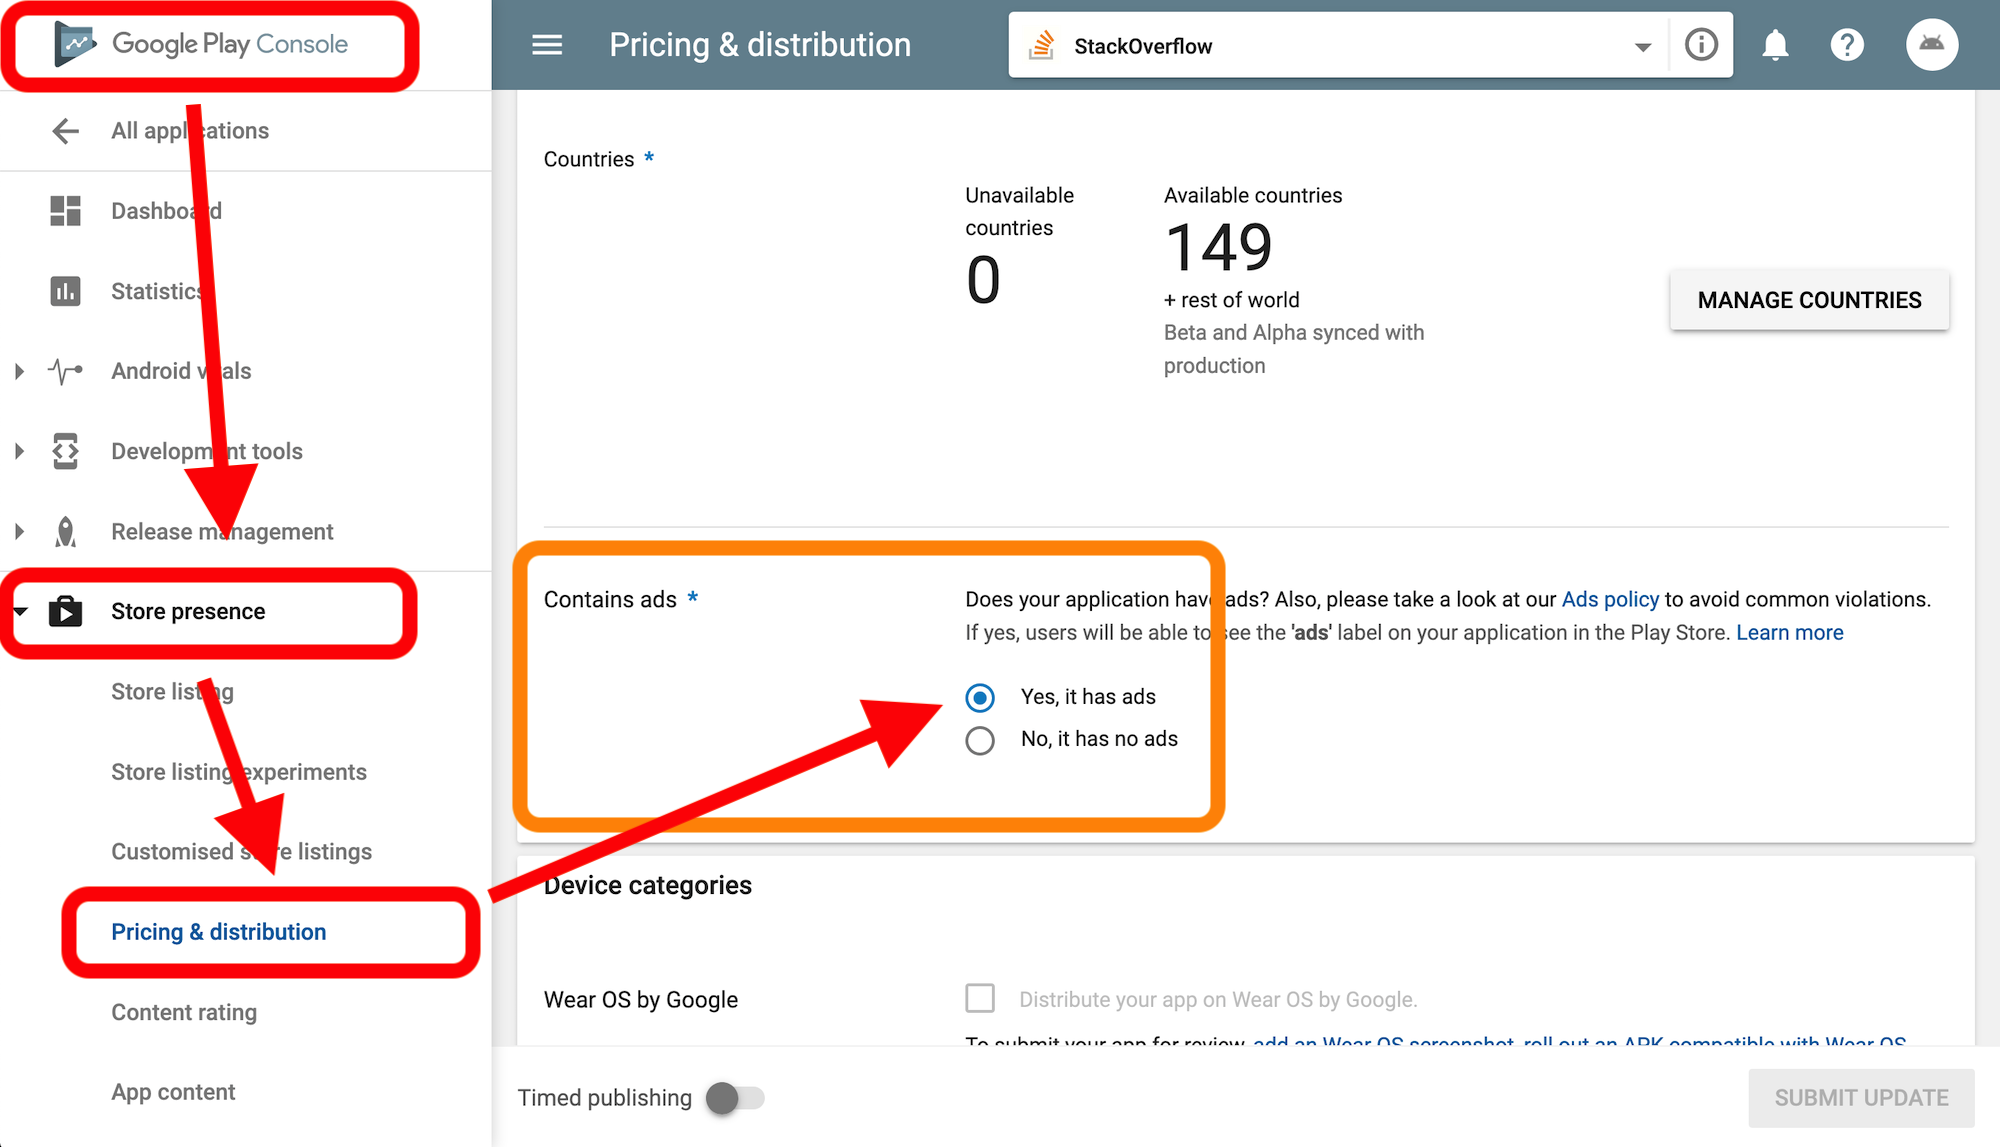The height and width of the screenshot is (1147, 2000).
Task: Click the Dashboard grid icon
Action: coord(65,211)
